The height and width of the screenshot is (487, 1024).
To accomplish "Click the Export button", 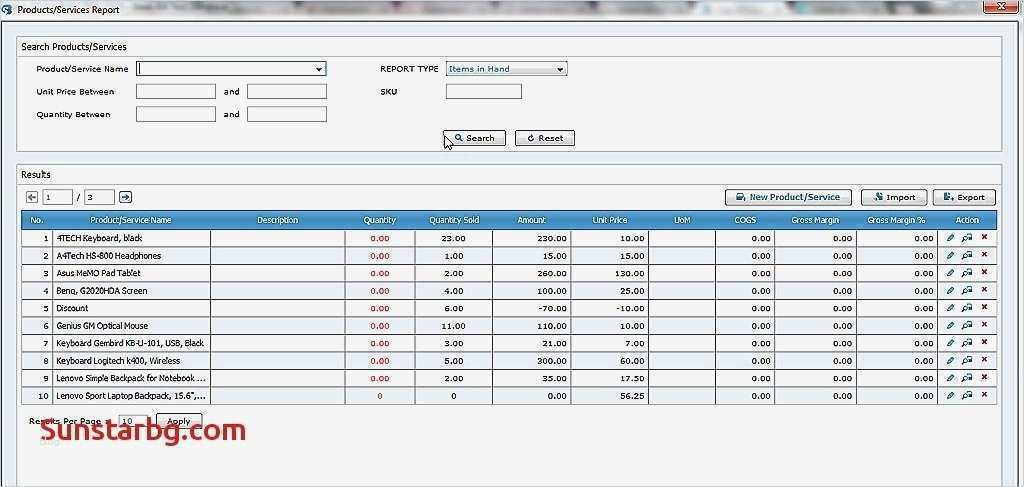I will [x=964, y=197].
